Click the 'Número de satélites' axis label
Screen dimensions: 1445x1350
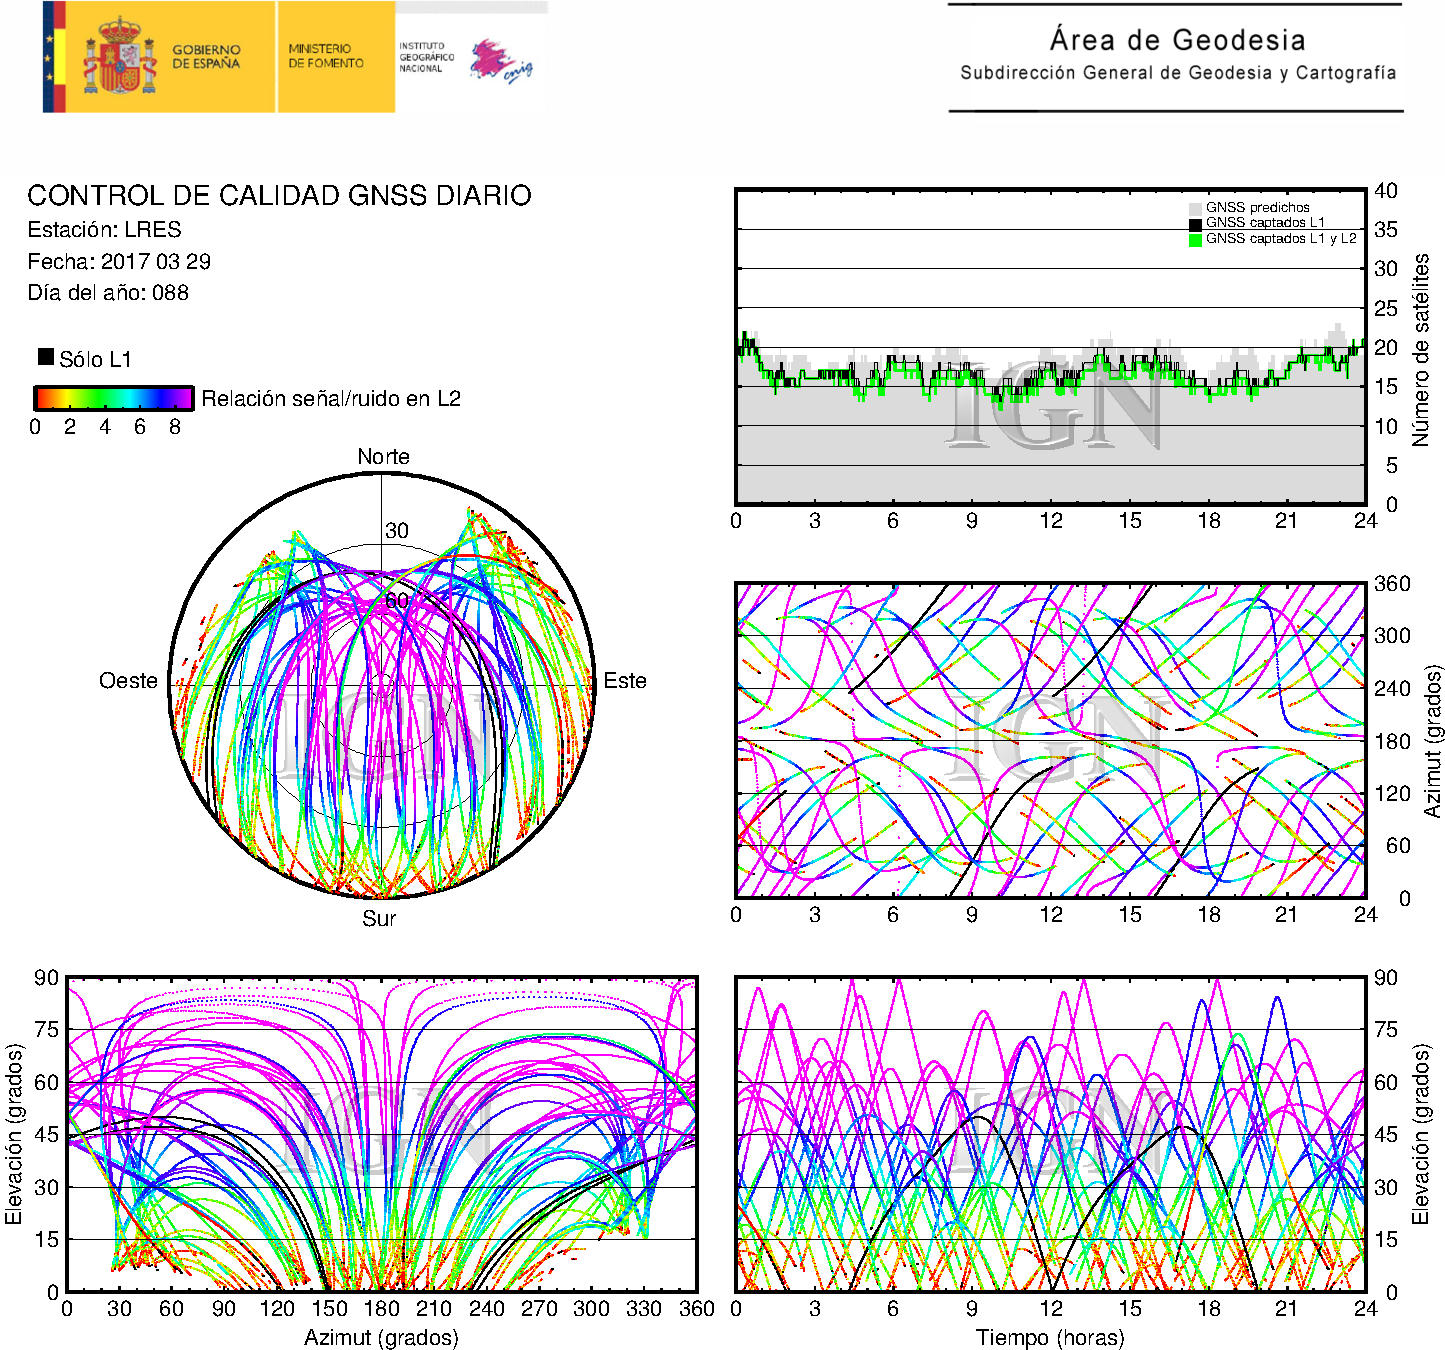[x=1420, y=349]
